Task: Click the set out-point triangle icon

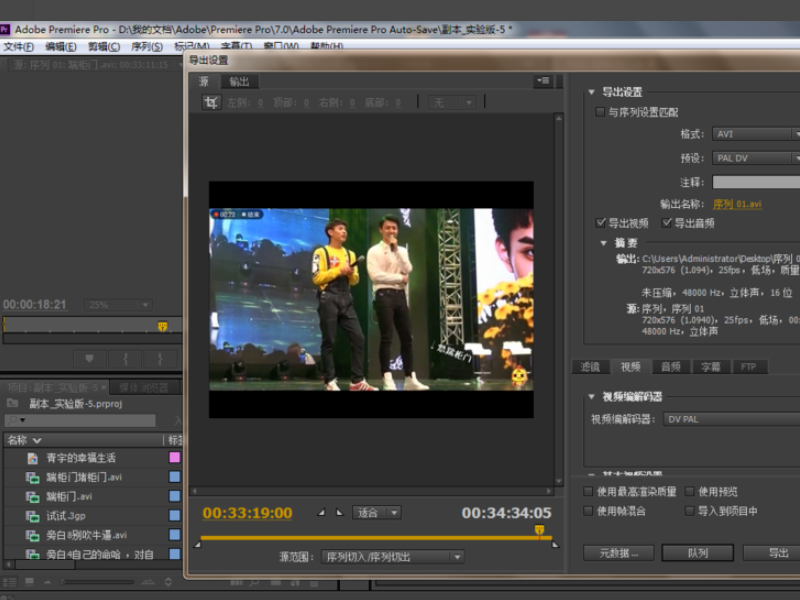Action: click(339, 512)
